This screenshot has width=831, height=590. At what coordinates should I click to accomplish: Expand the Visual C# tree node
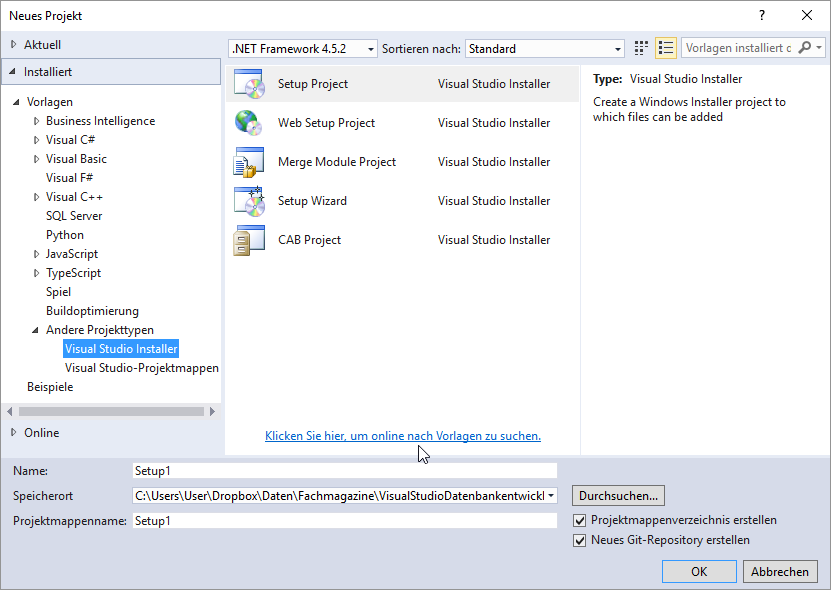pyautogui.click(x=37, y=140)
